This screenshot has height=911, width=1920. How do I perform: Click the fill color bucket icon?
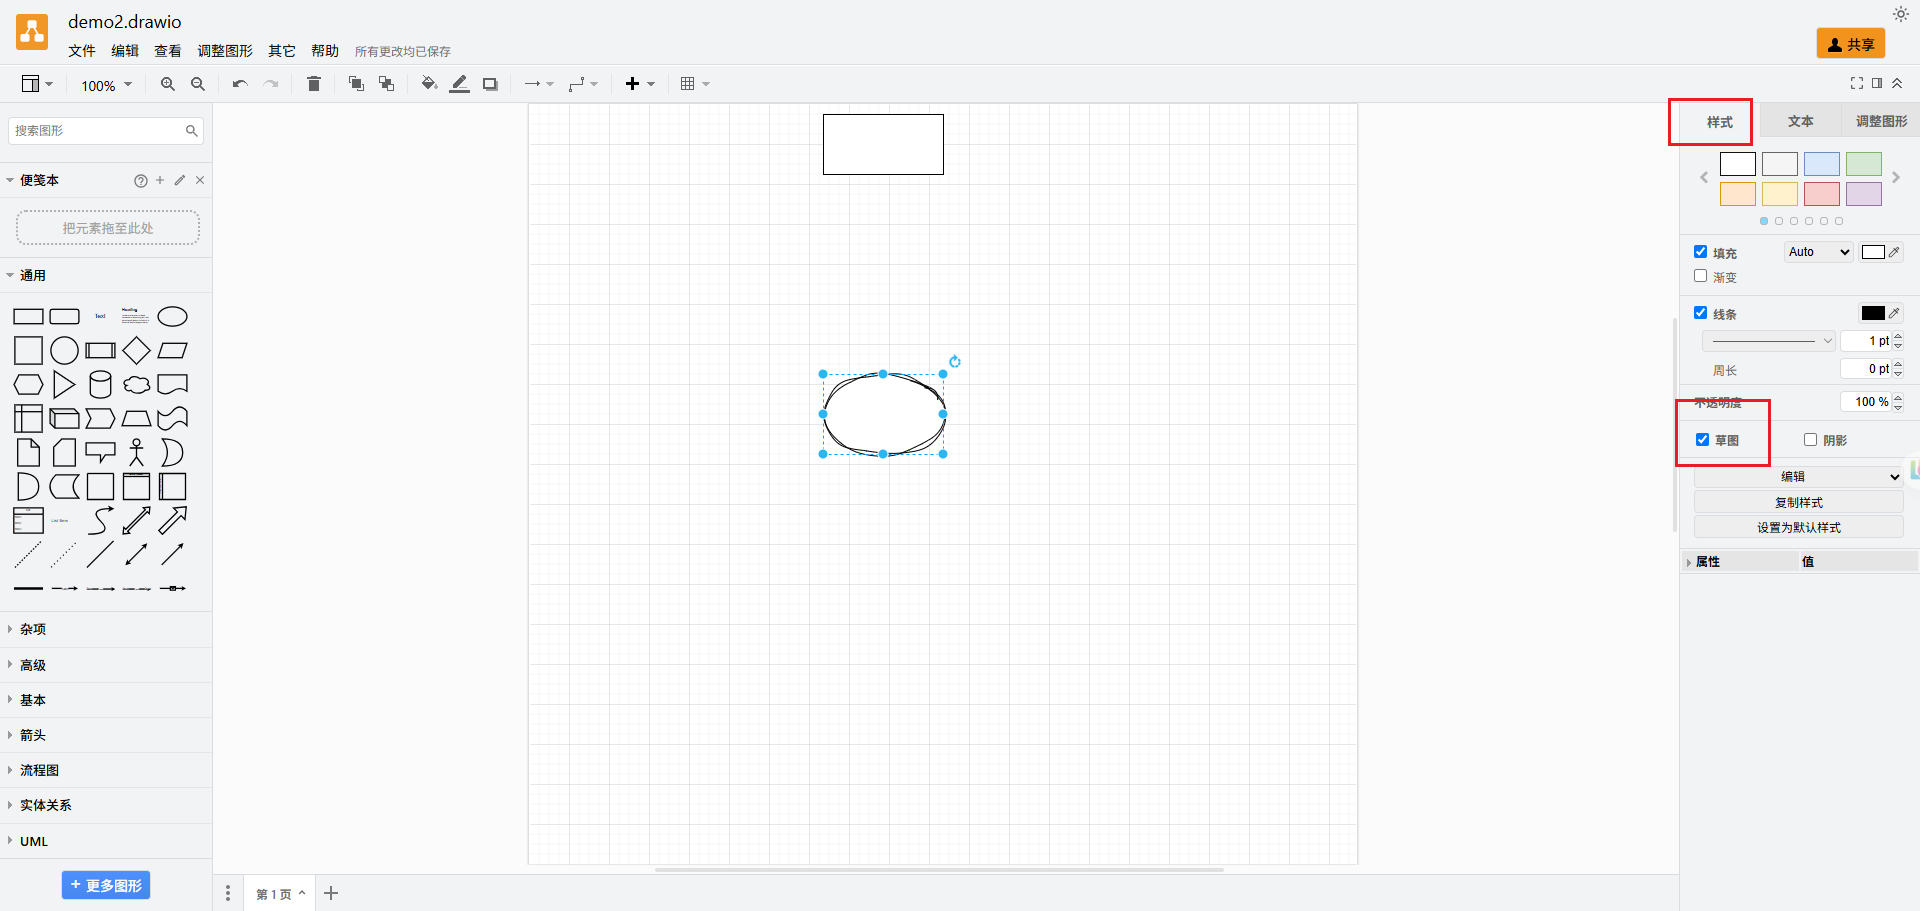tap(429, 84)
